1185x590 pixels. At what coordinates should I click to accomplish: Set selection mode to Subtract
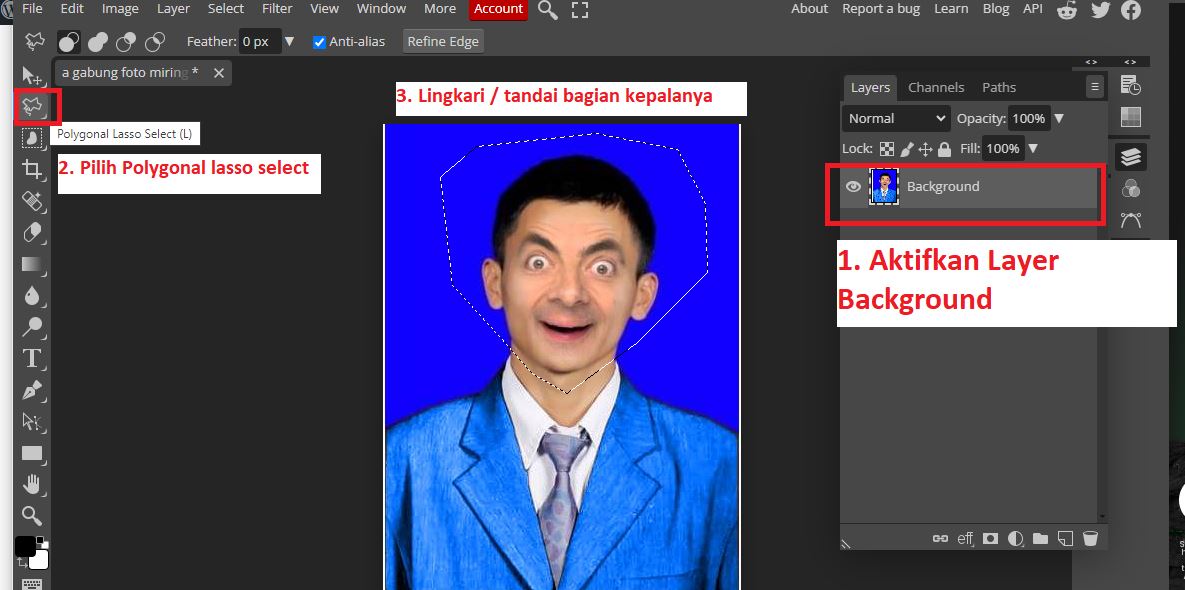[x=126, y=42]
